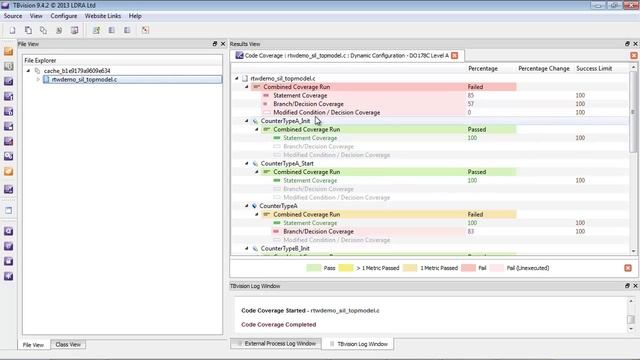The image size is (640, 360).
Task: Click the sidebar icon showing linked circles
Action: pyautogui.click(x=8, y=156)
